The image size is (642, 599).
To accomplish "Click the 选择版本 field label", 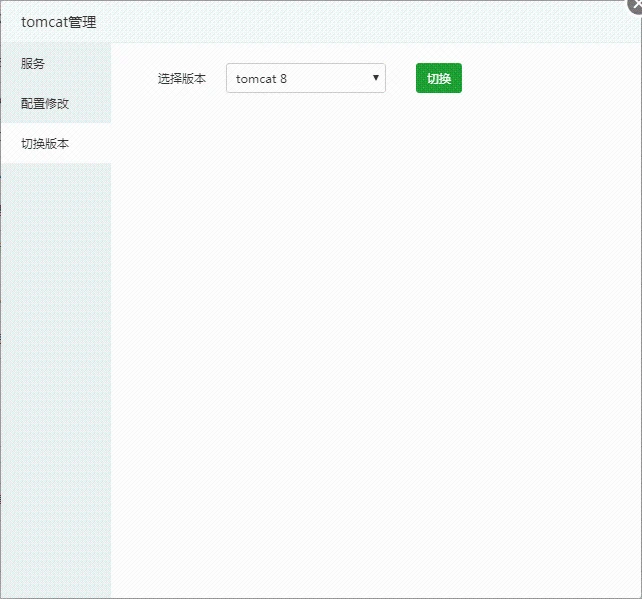I will (x=182, y=78).
